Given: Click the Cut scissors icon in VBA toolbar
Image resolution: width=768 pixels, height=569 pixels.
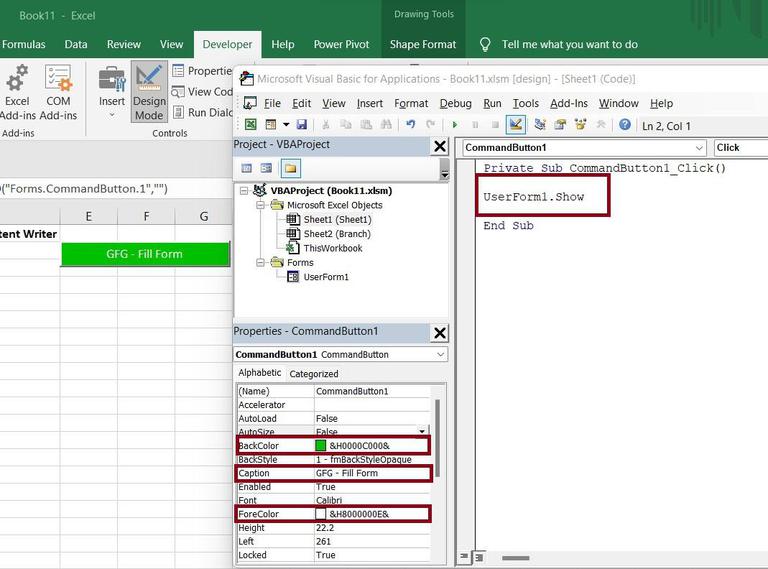Looking at the screenshot, I should click(x=325, y=125).
